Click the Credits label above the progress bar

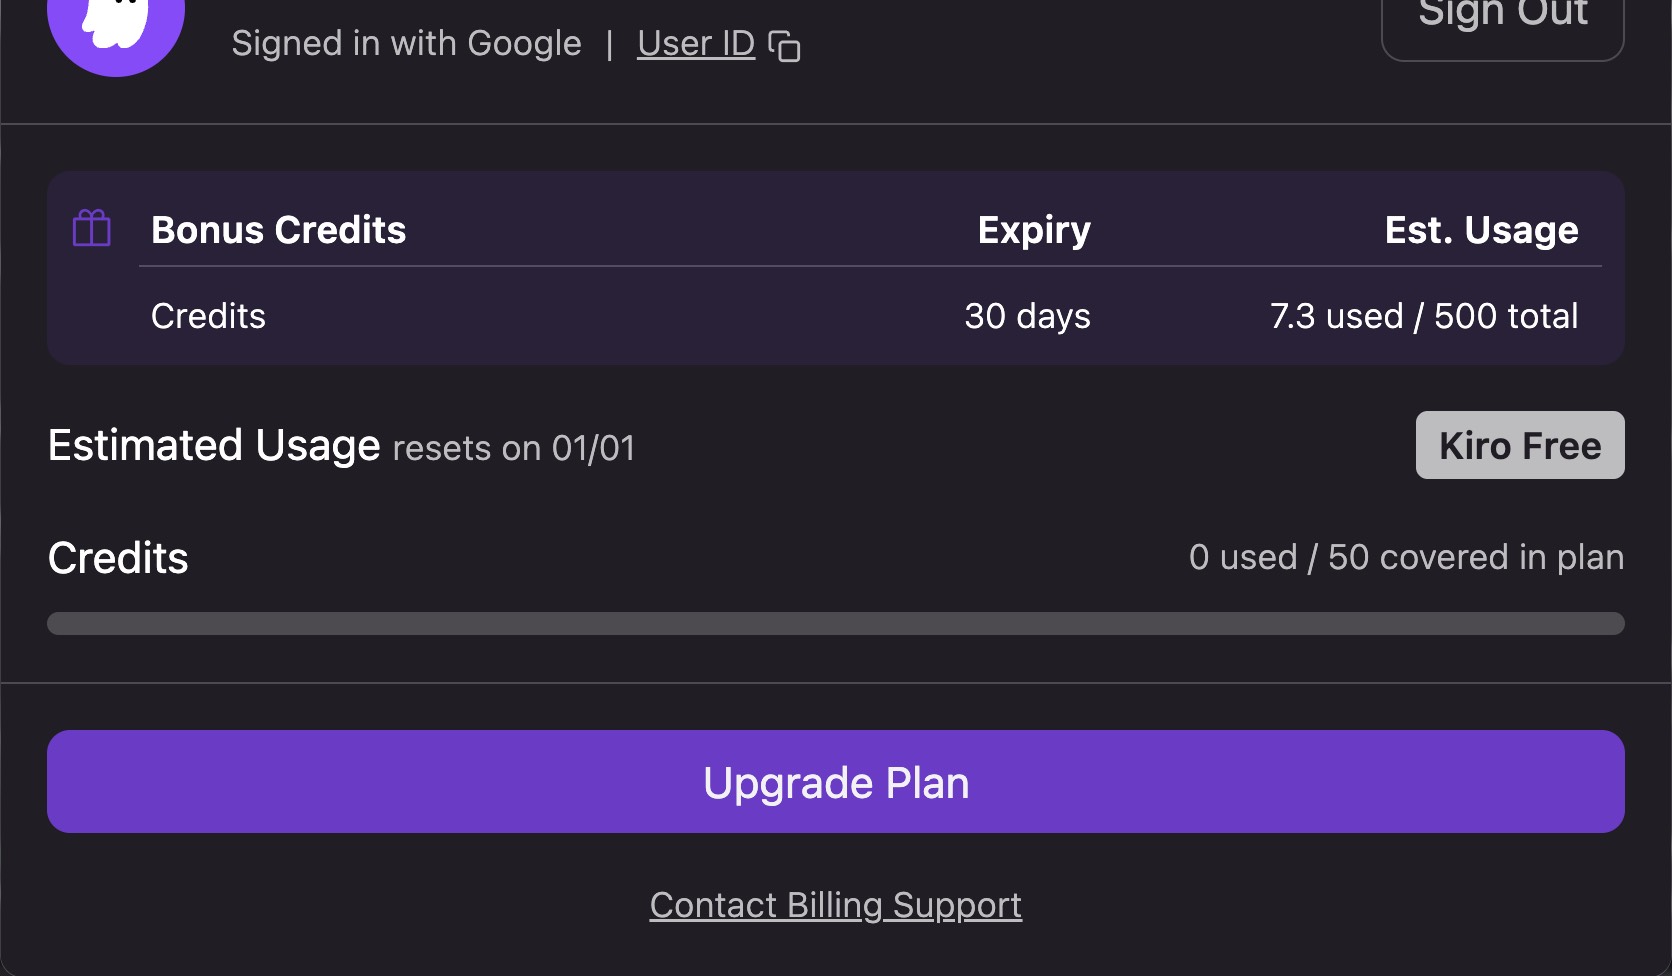118,558
